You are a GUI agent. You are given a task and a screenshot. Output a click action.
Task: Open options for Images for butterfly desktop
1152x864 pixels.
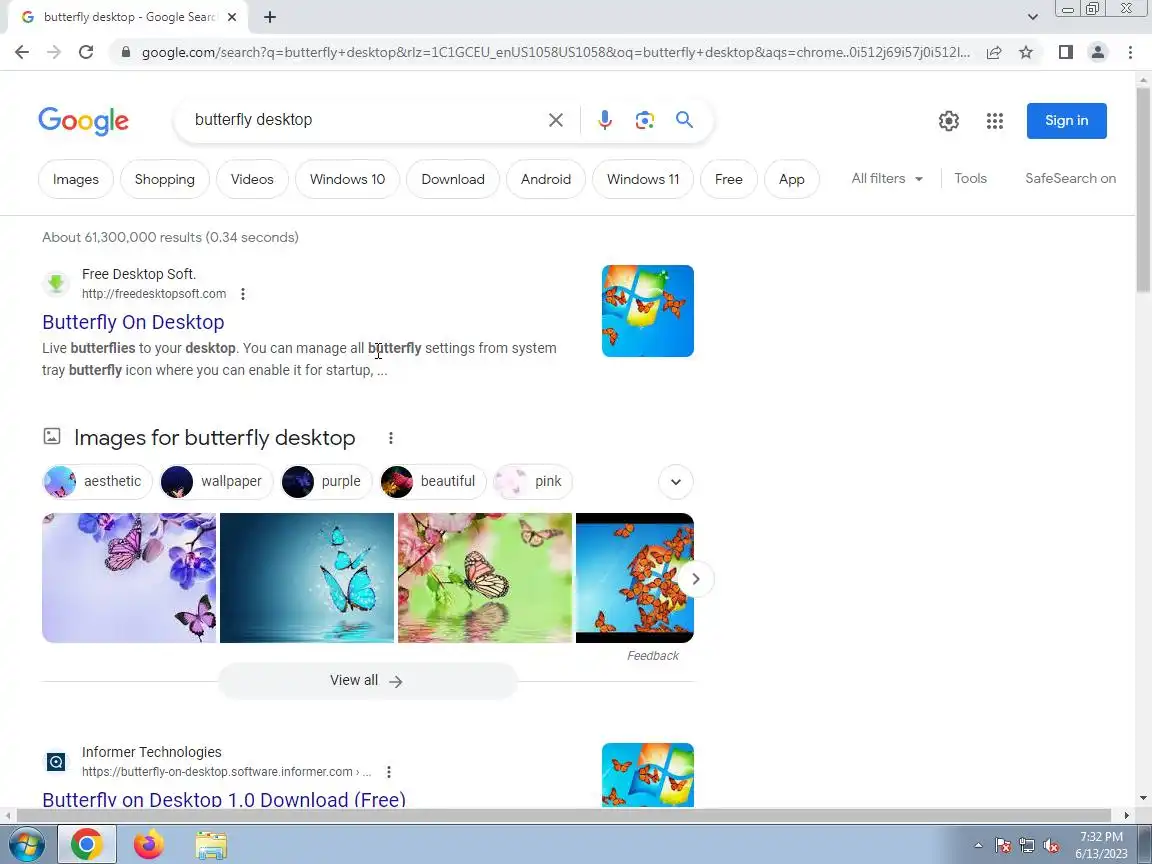click(391, 438)
